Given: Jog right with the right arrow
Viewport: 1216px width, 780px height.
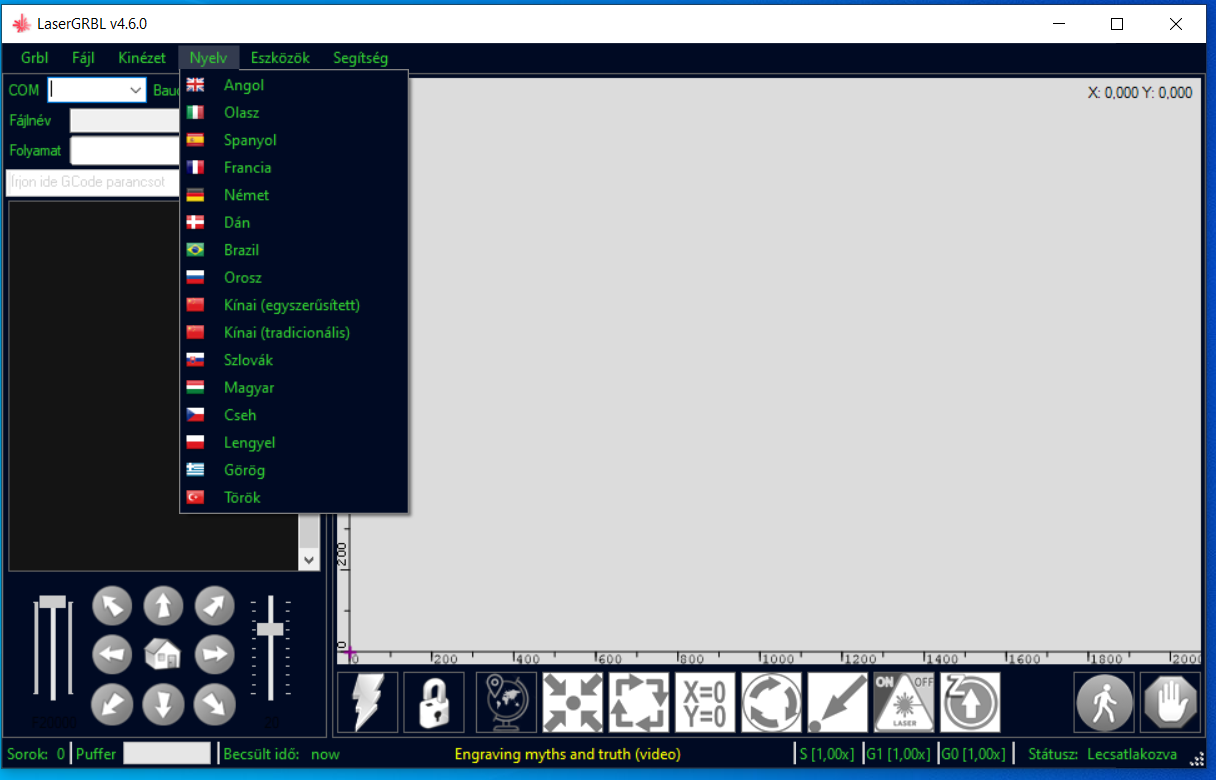Looking at the screenshot, I should click(214, 655).
